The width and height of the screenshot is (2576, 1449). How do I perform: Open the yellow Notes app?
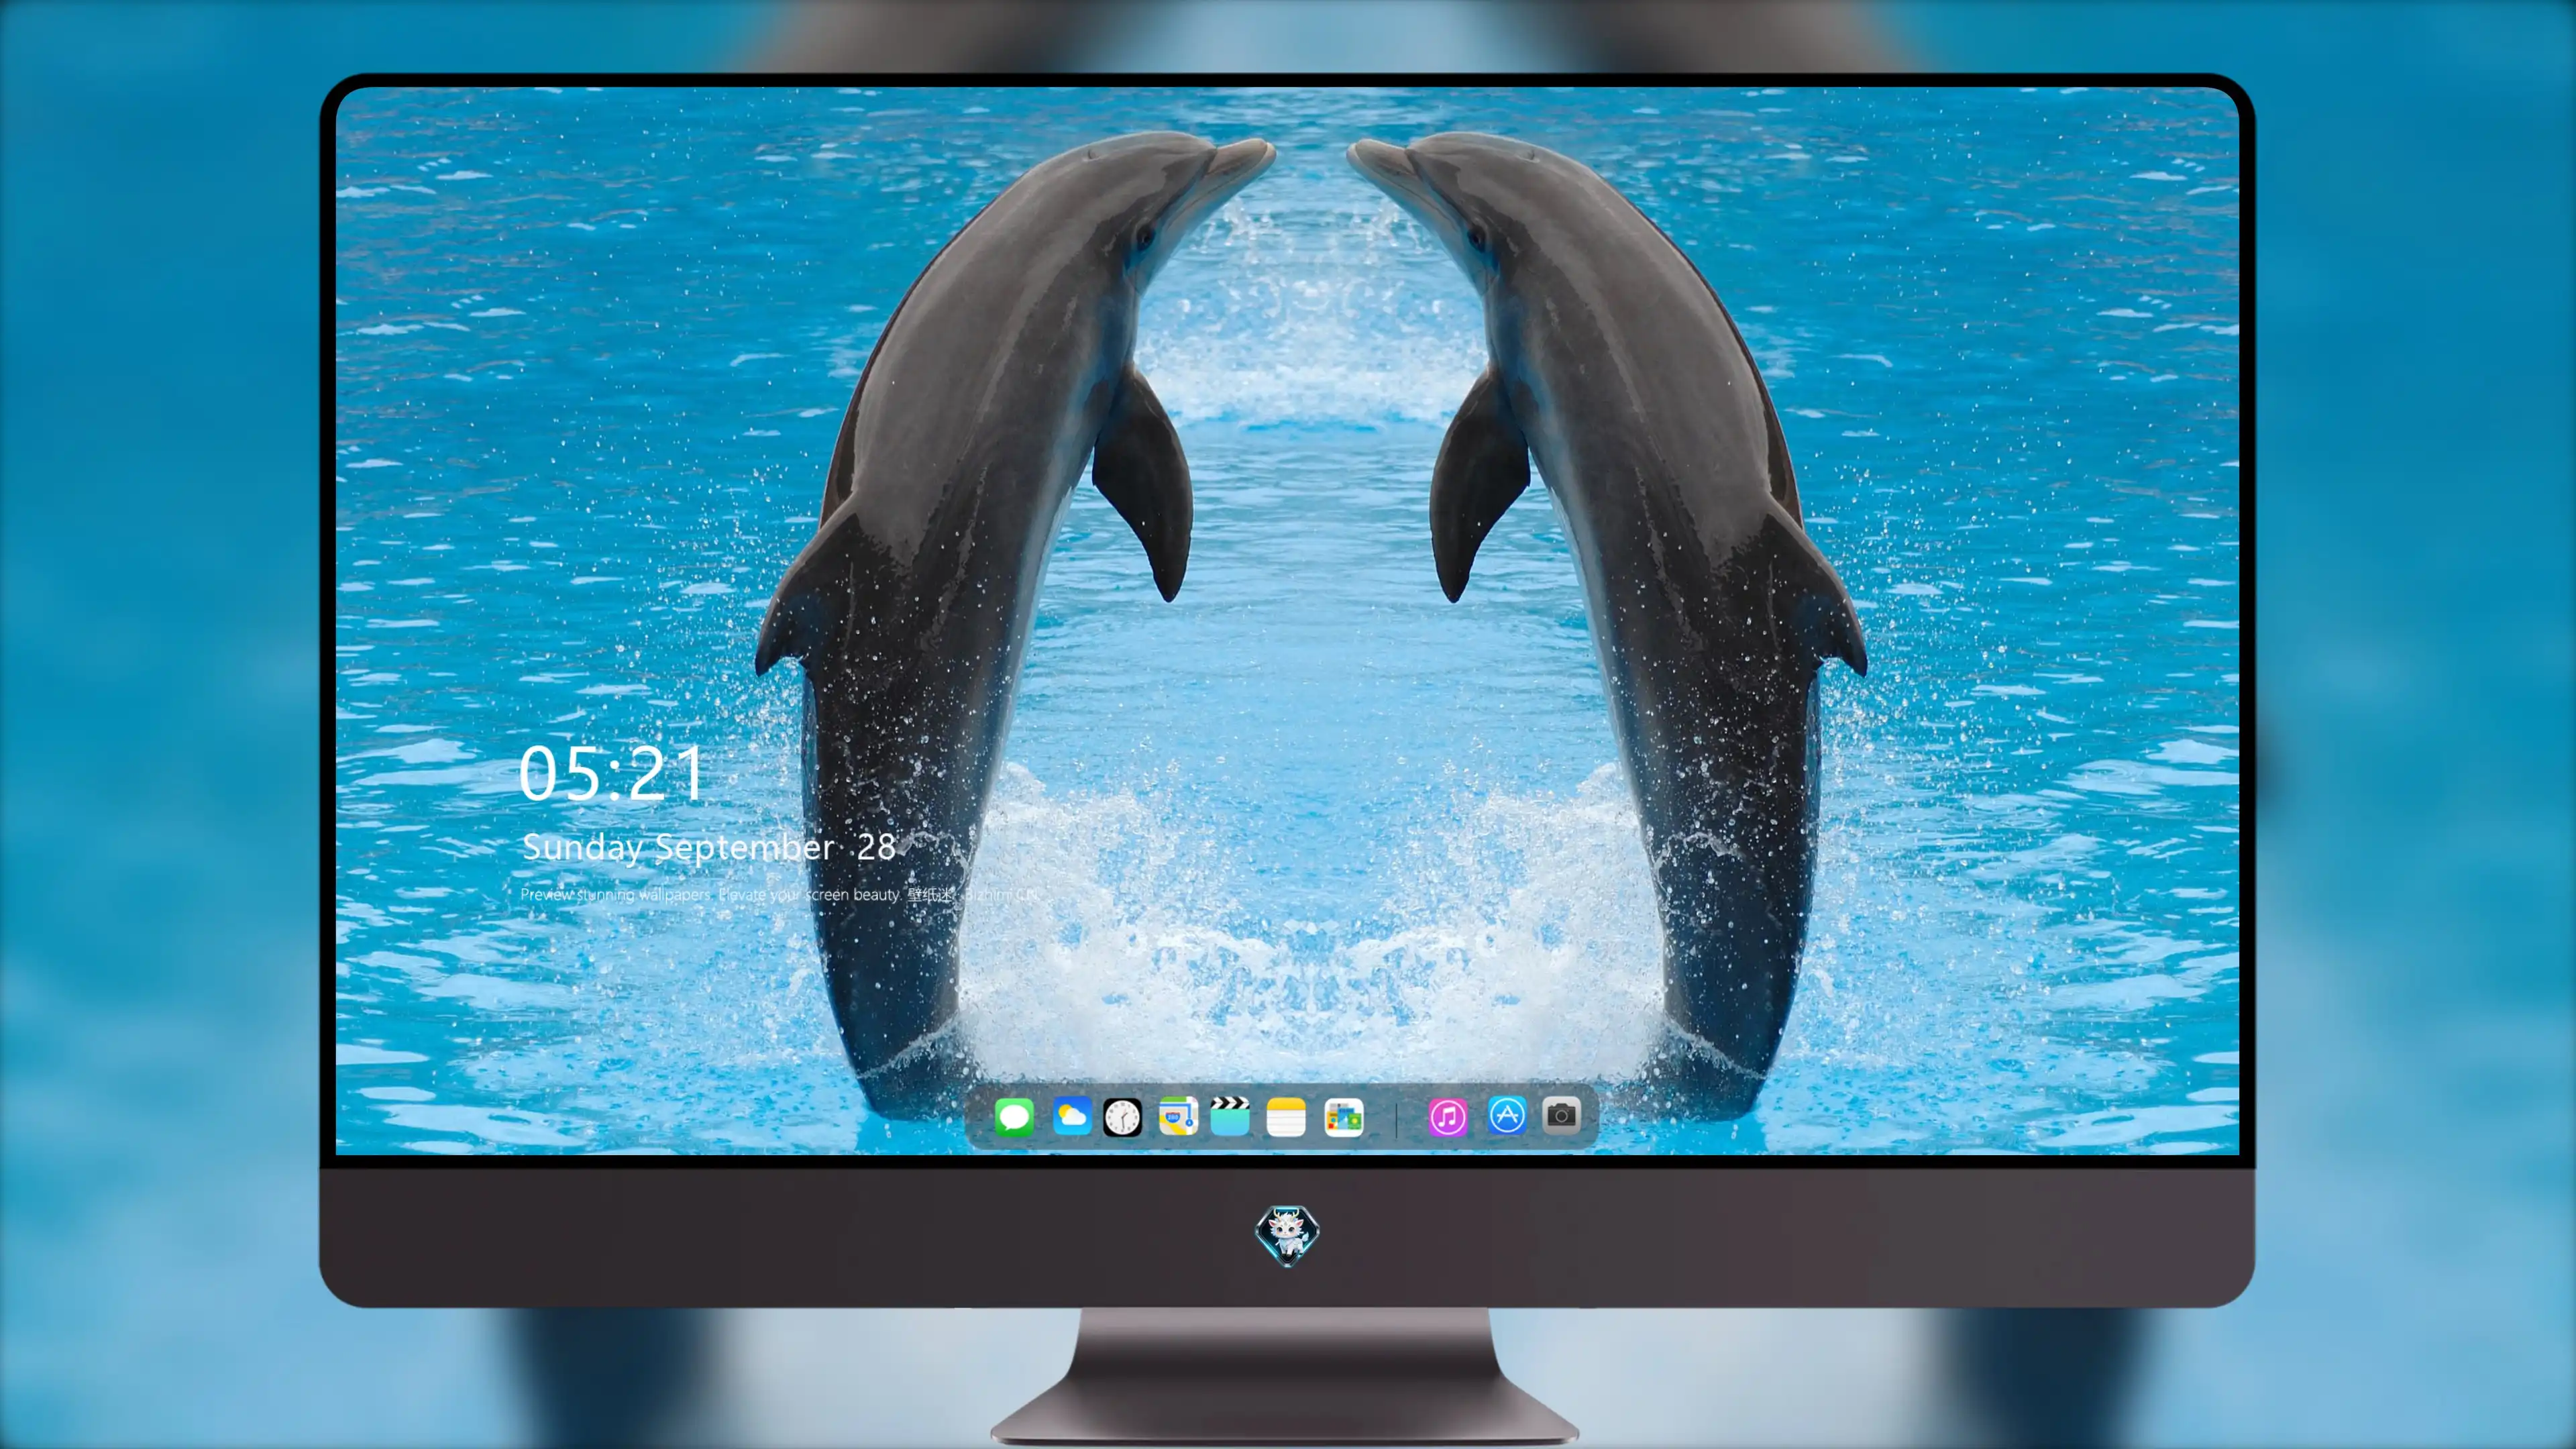[x=1286, y=1117]
